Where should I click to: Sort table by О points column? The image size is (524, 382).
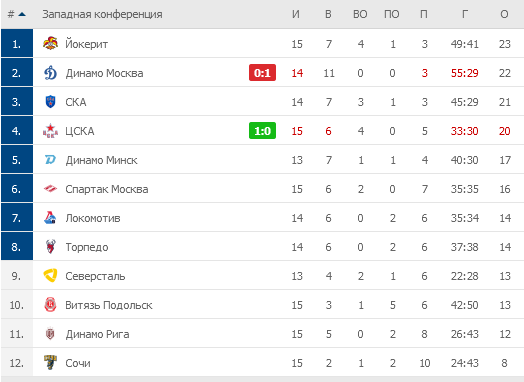point(504,14)
